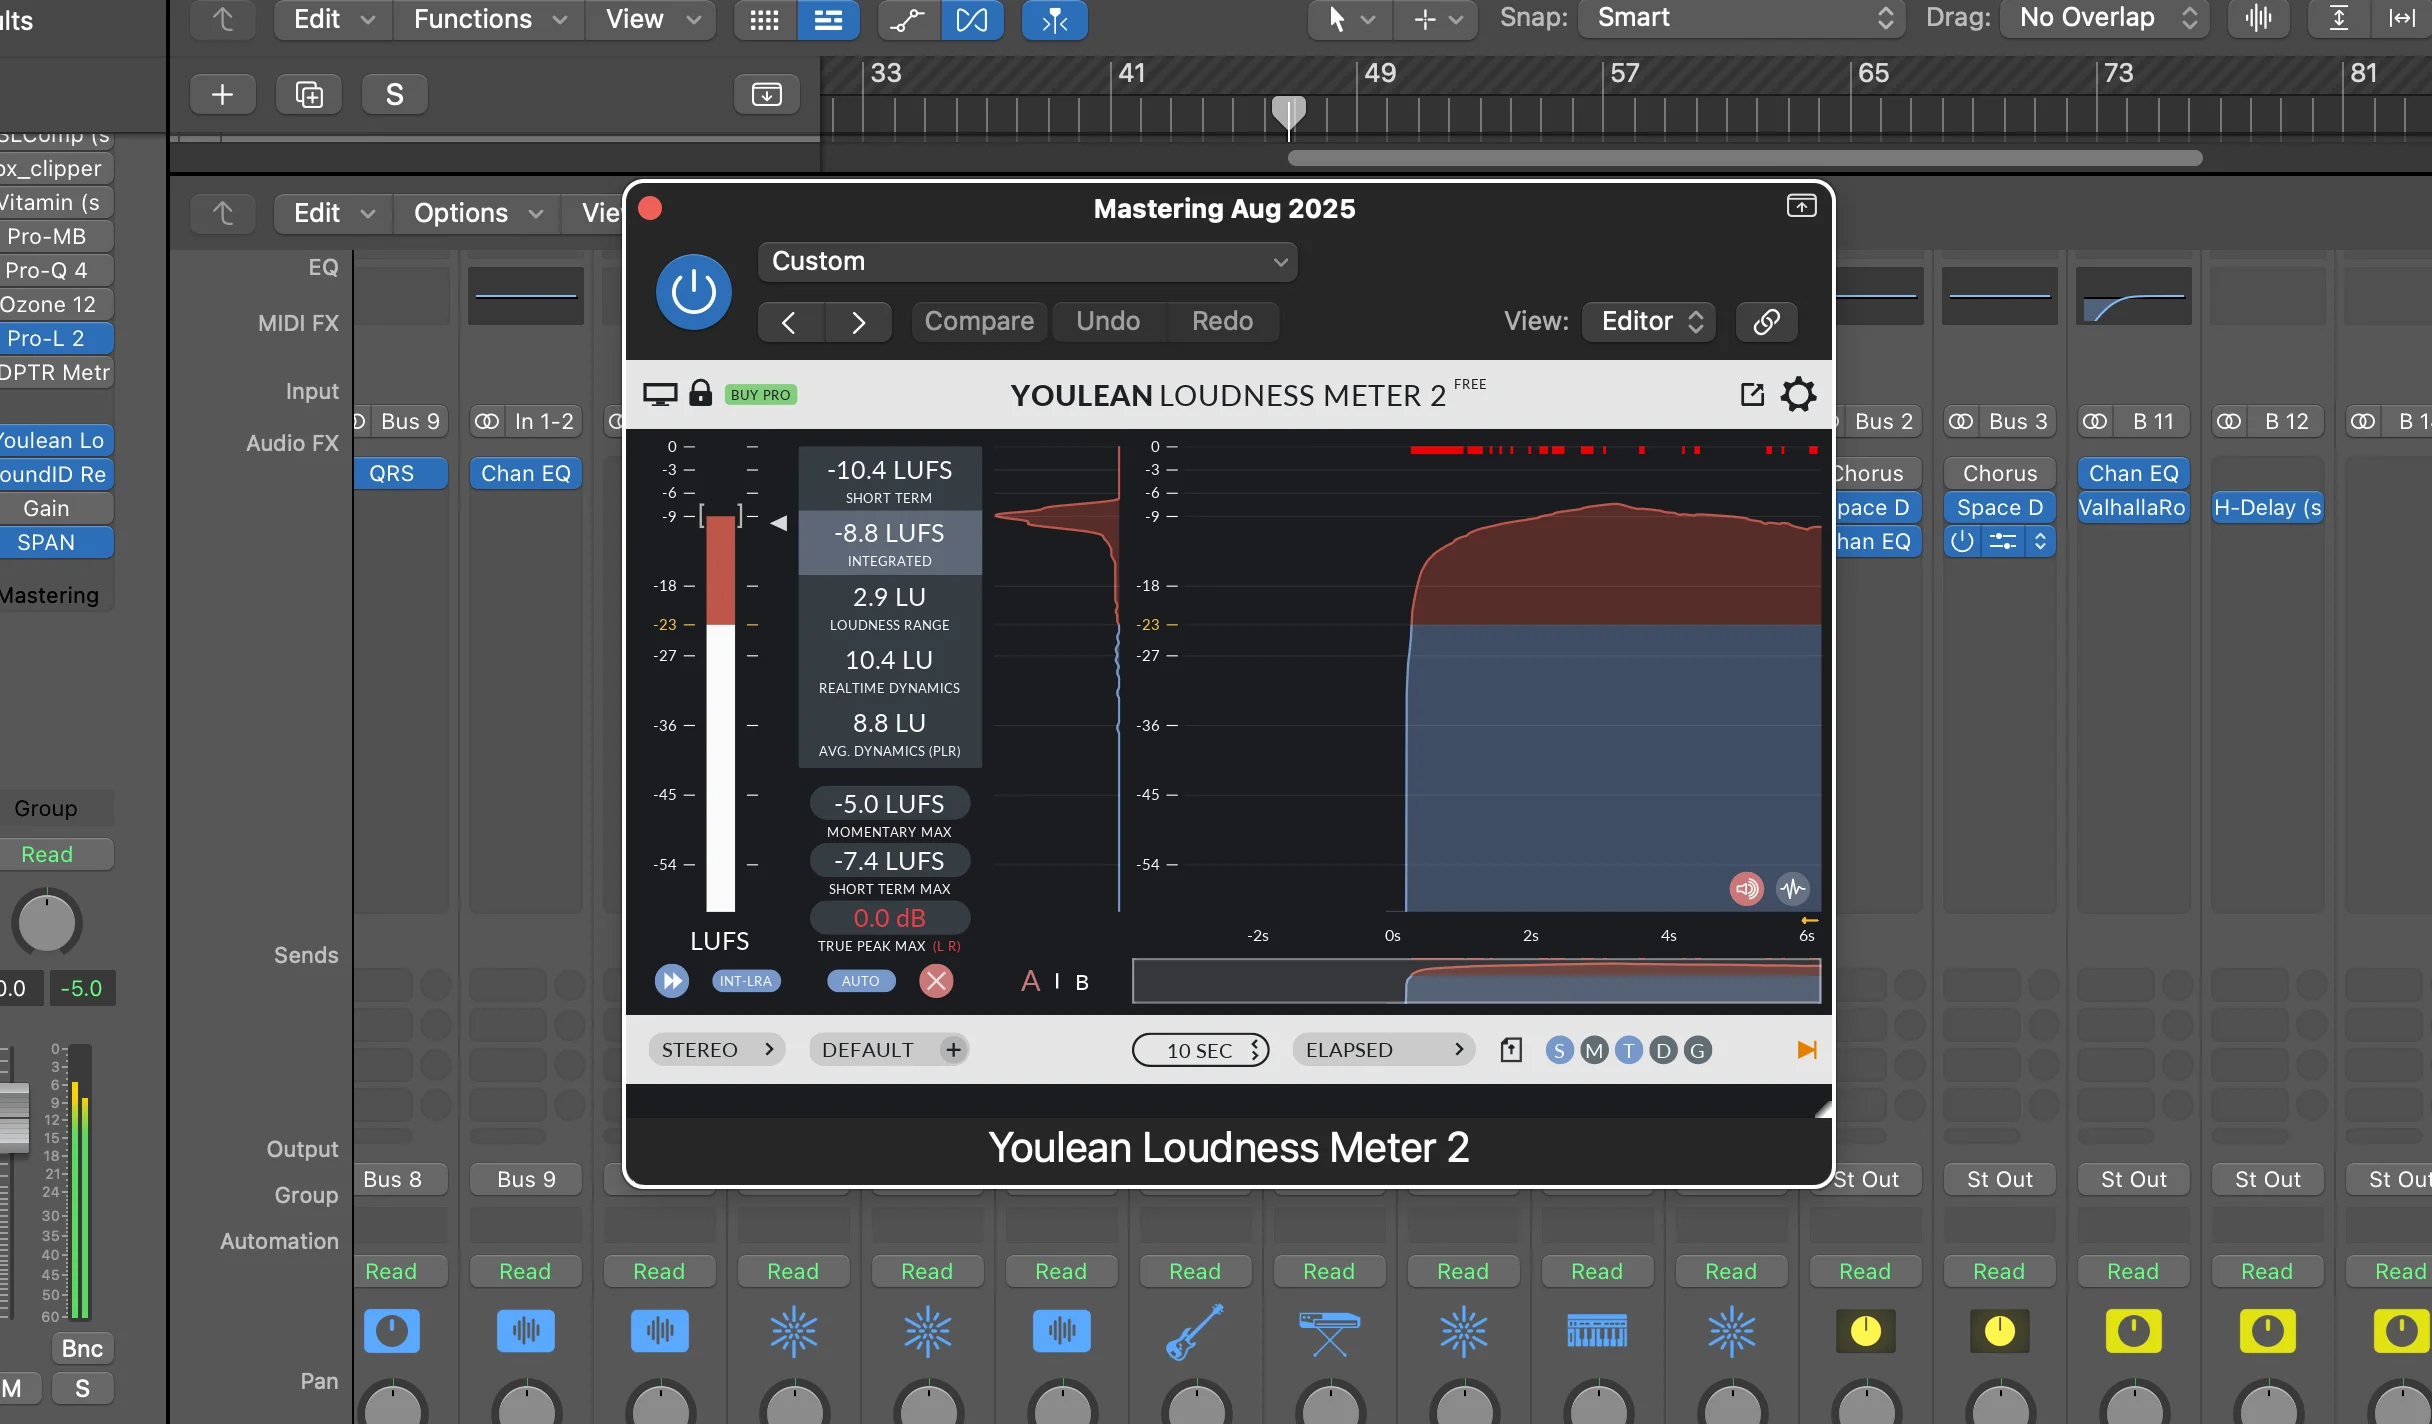
Task: Toggle the plugin power bypass button
Action: click(x=693, y=291)
